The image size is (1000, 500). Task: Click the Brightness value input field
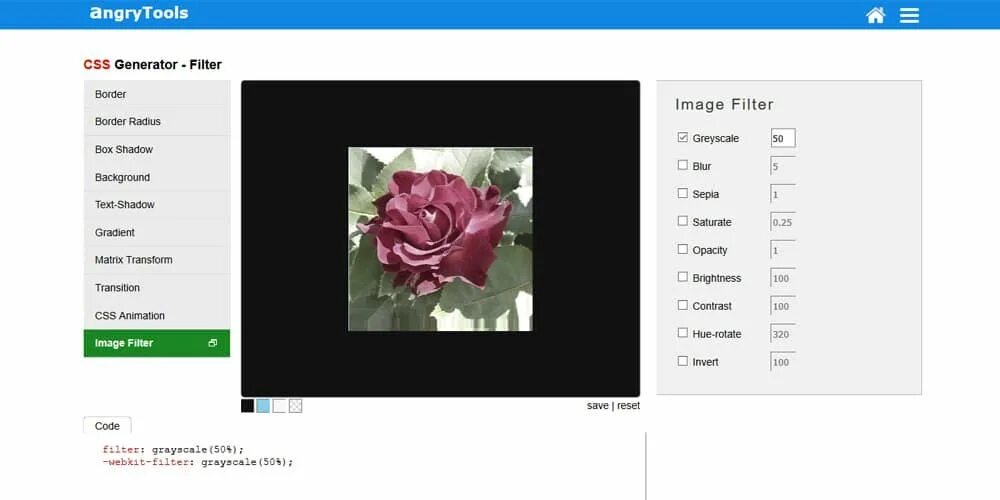pyautogui.click(x=783, y=278)
